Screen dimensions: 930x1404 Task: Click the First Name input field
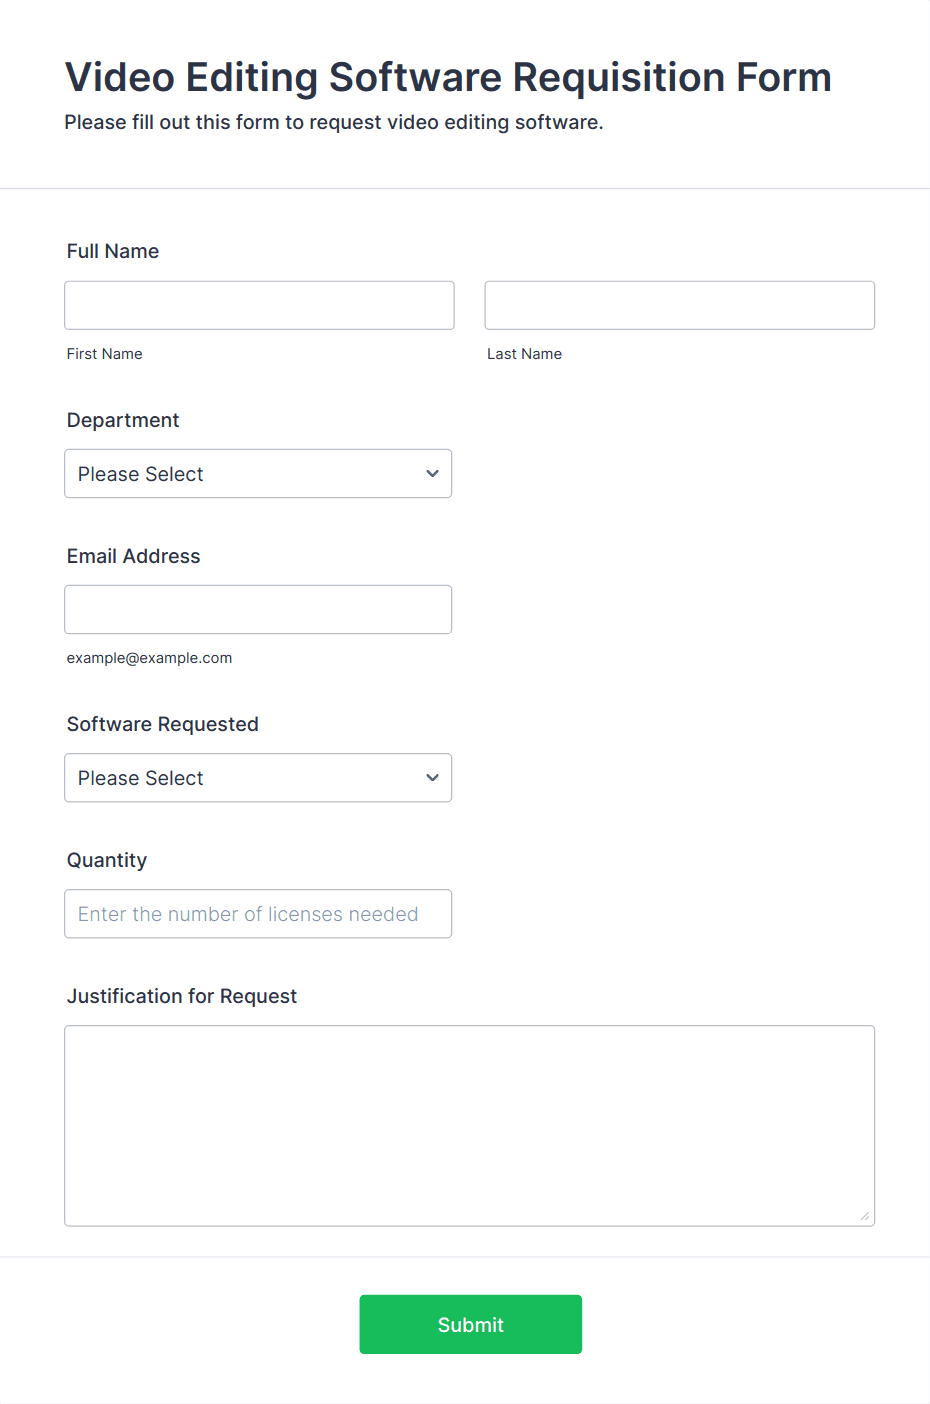[259, 305]
